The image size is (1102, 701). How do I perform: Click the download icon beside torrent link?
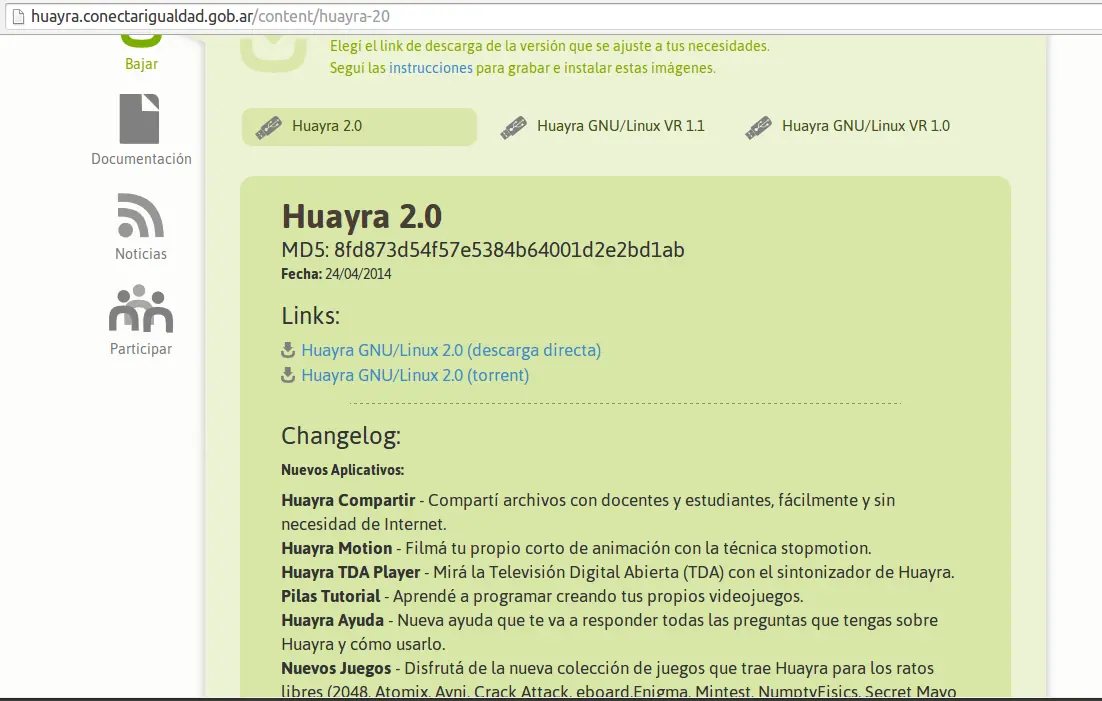pos(287,375)
